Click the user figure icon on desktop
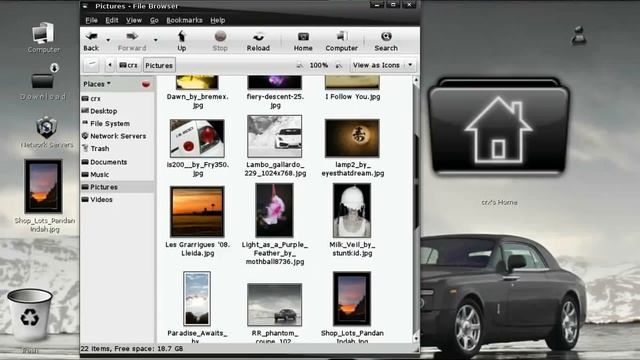This screenshot has height=360, width=640. coord(578,35)
